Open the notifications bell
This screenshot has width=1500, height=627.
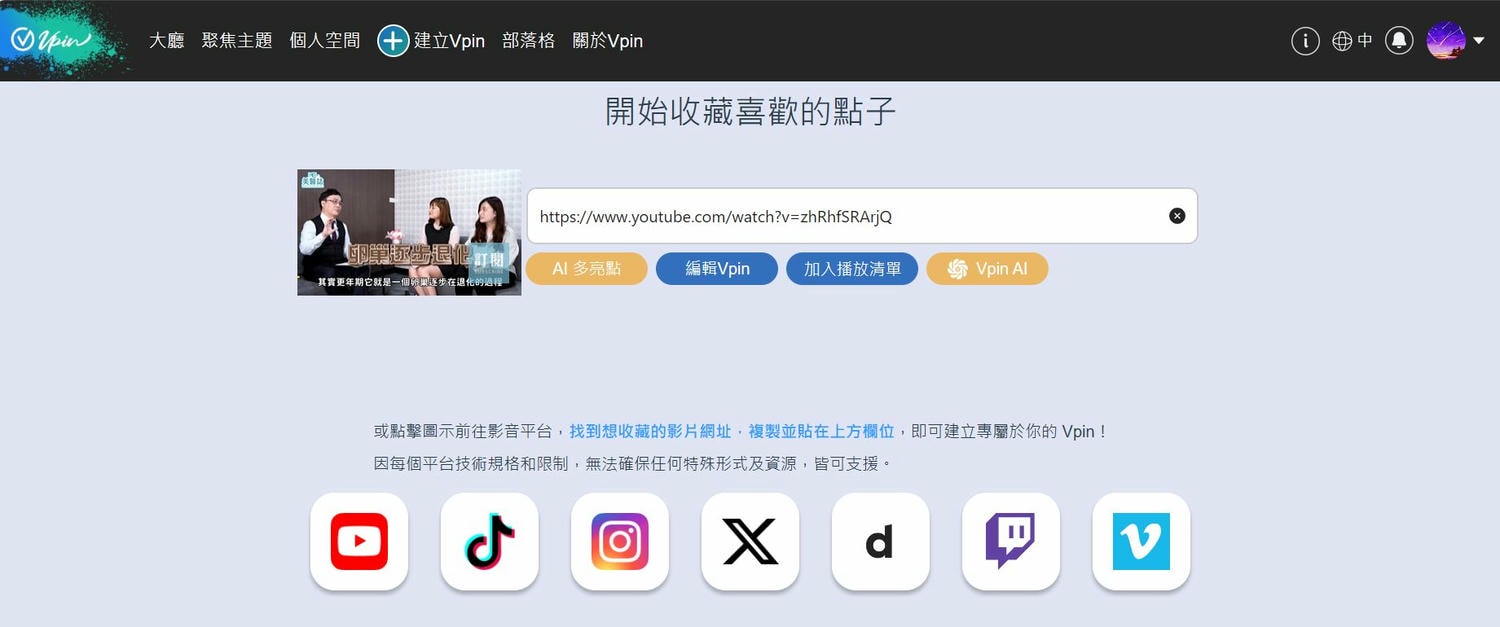pyautogui.click(x=1399, y=41)
